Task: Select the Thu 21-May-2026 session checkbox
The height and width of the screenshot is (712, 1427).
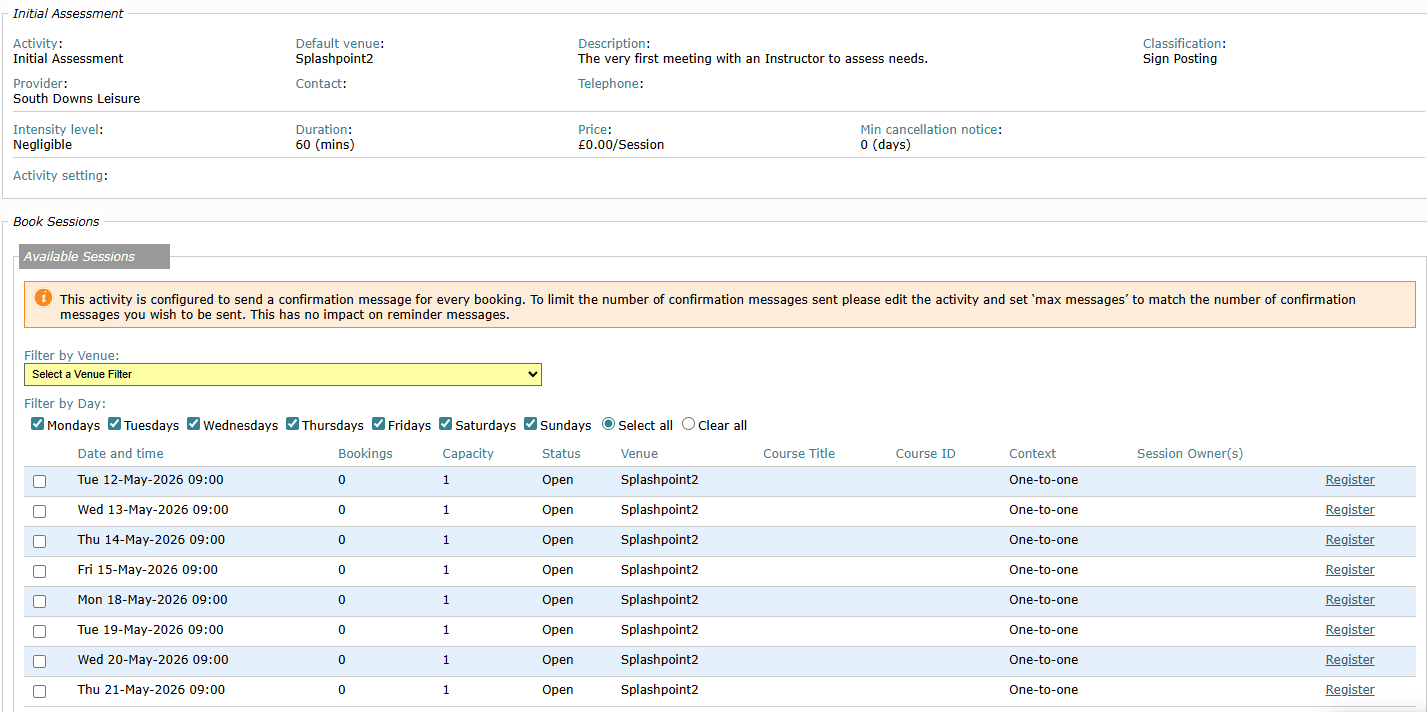Action: tap(39, 691)
